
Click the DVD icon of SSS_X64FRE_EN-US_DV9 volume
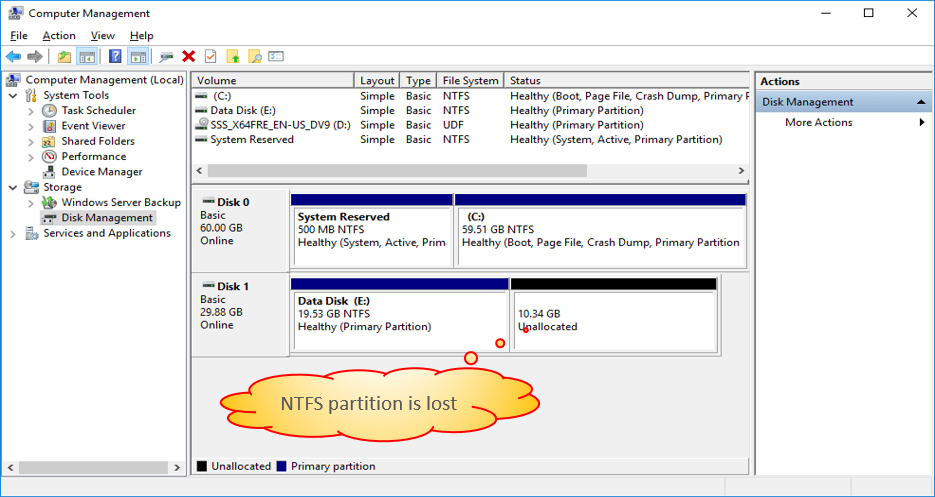coord(202,125)
